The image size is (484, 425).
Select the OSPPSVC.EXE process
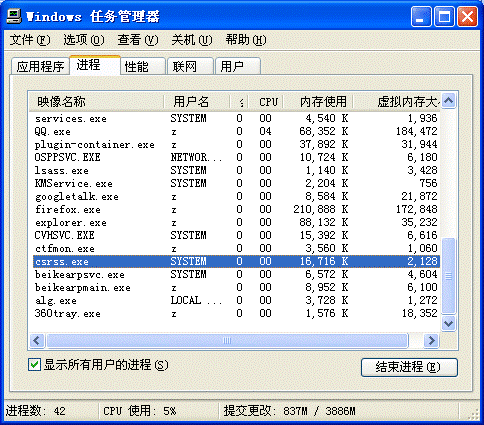tap(236, 157)
